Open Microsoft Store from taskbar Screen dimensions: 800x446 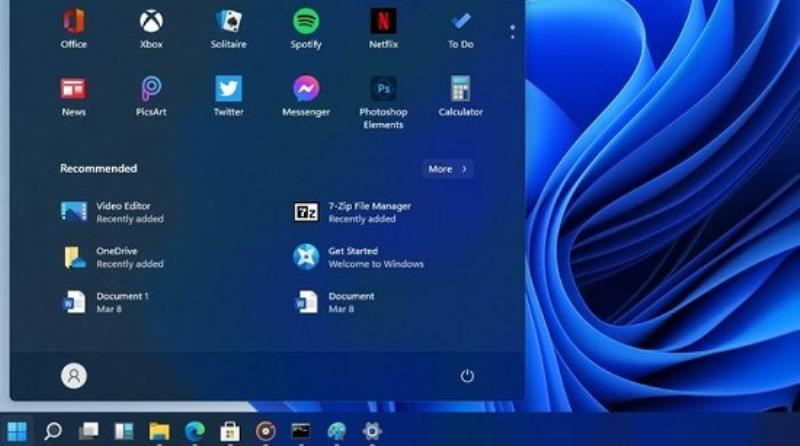click(x=230, y=431)
